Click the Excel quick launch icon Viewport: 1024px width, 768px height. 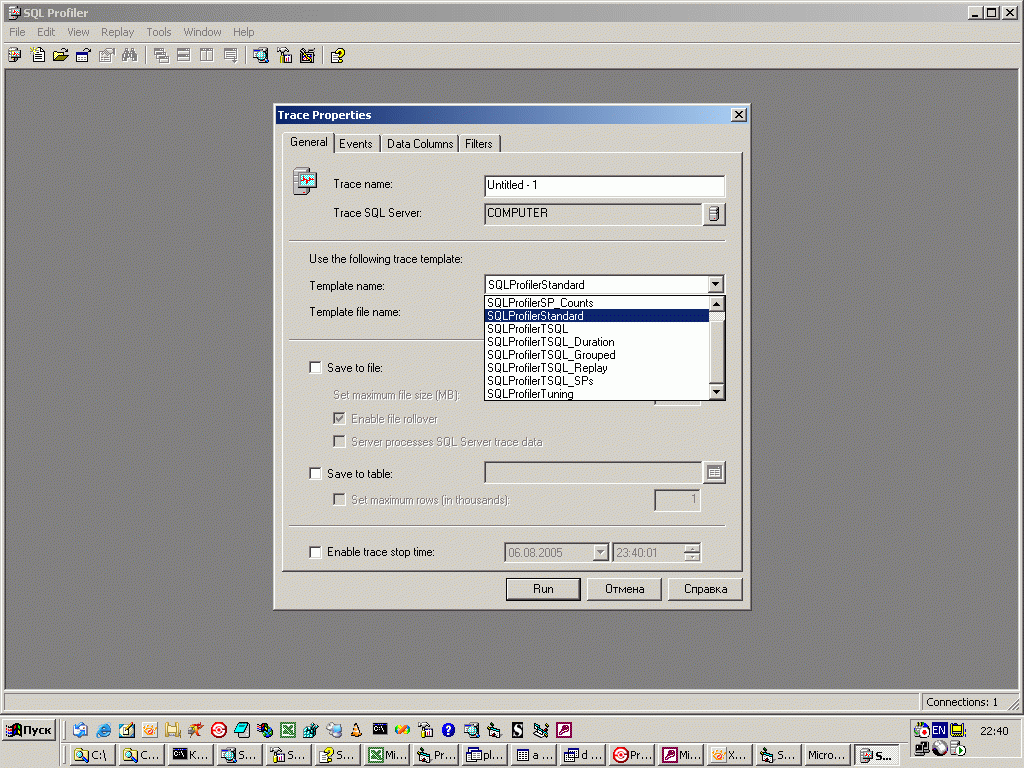pos(287,730)
